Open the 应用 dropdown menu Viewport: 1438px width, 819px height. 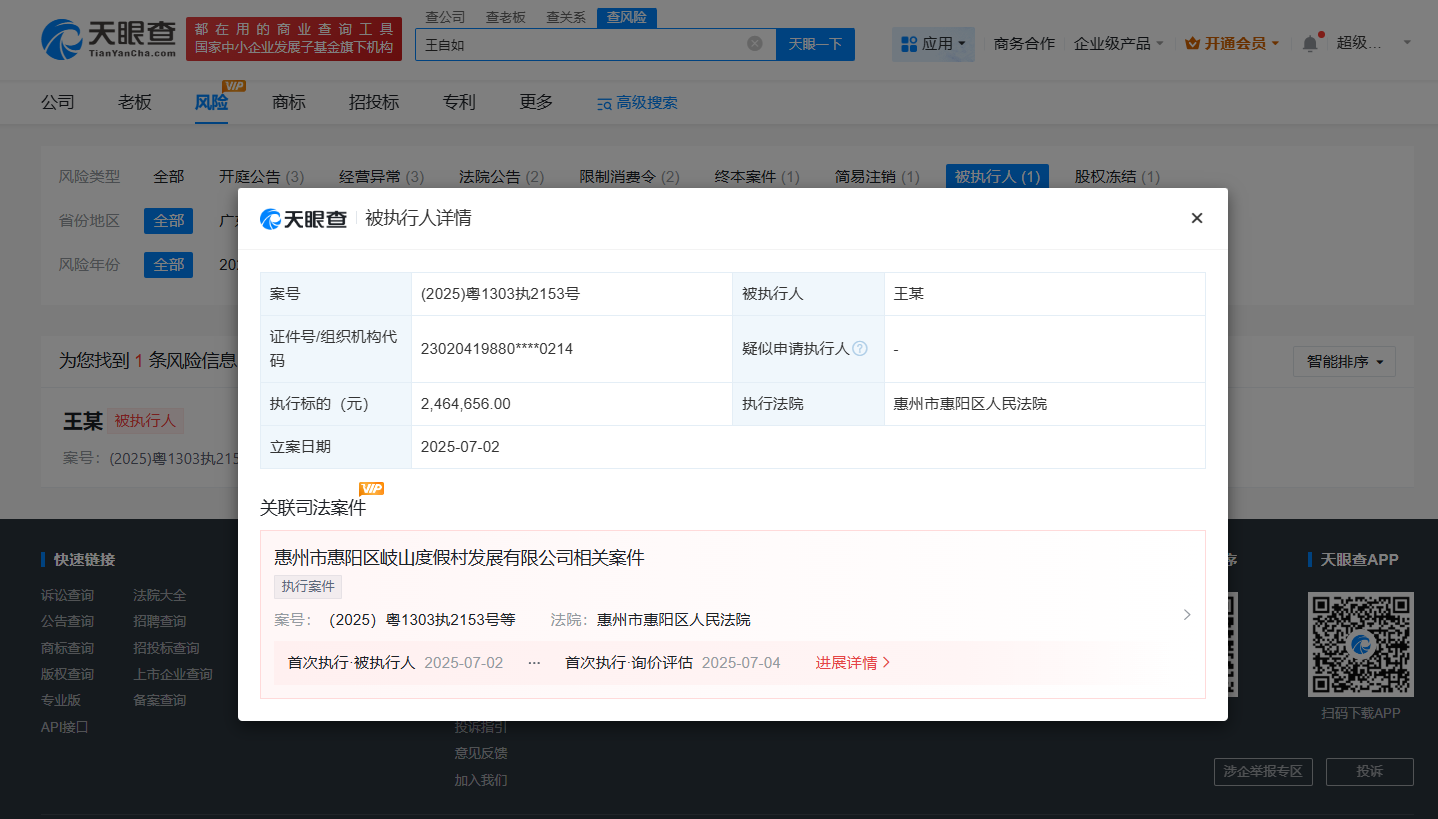click(x=933, y=44)
